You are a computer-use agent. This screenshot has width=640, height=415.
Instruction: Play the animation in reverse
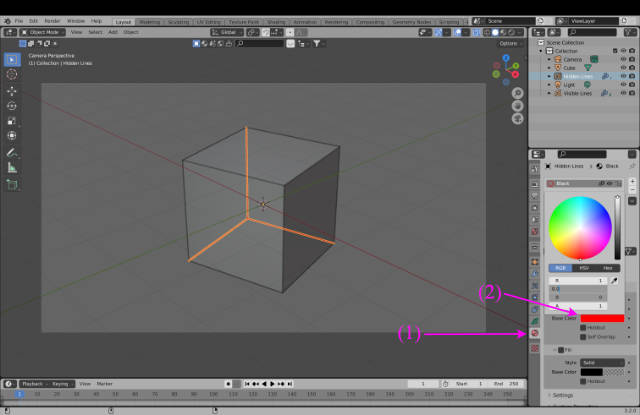point(264,384)
